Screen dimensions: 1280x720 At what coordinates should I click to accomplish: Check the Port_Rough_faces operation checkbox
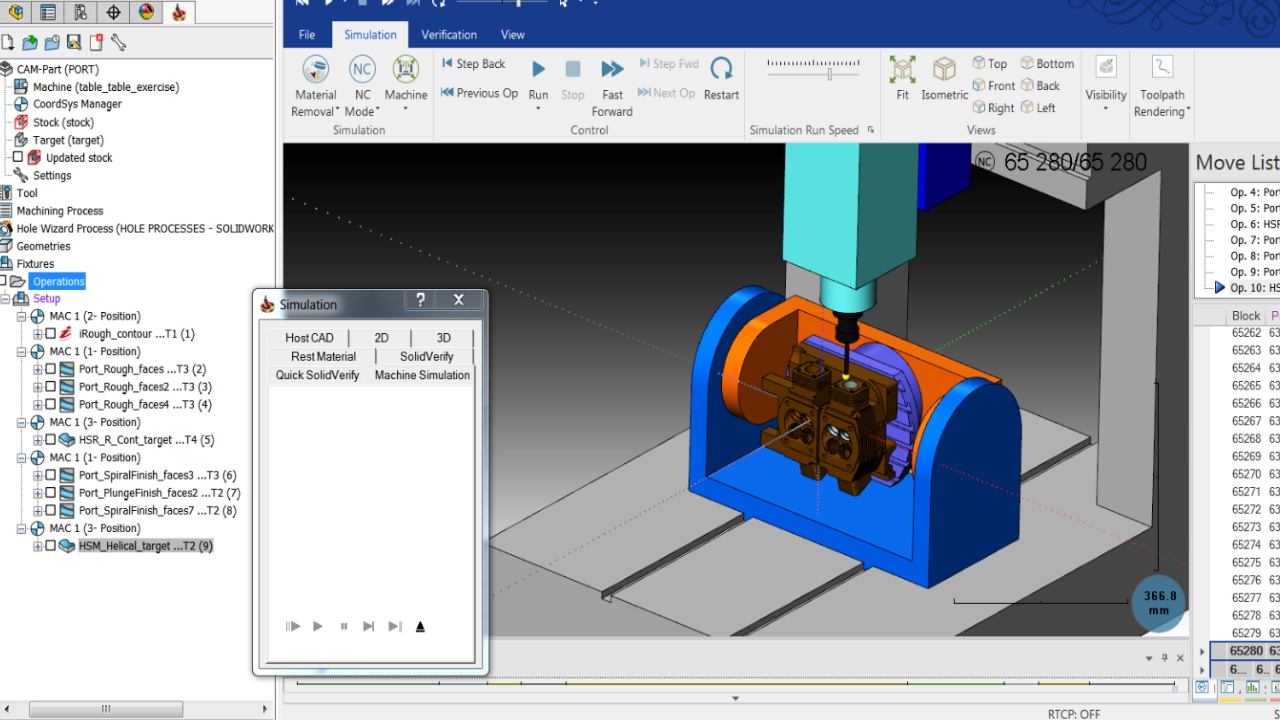click(x=51, y=369)
